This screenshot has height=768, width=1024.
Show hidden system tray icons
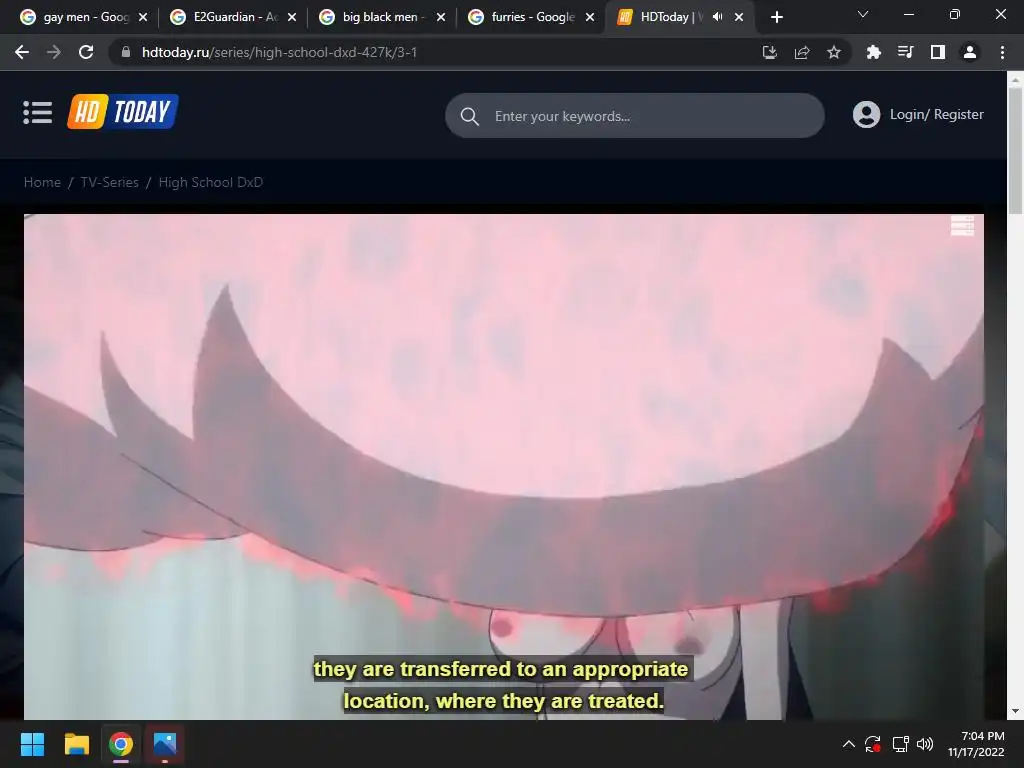(x=848, y=744)
